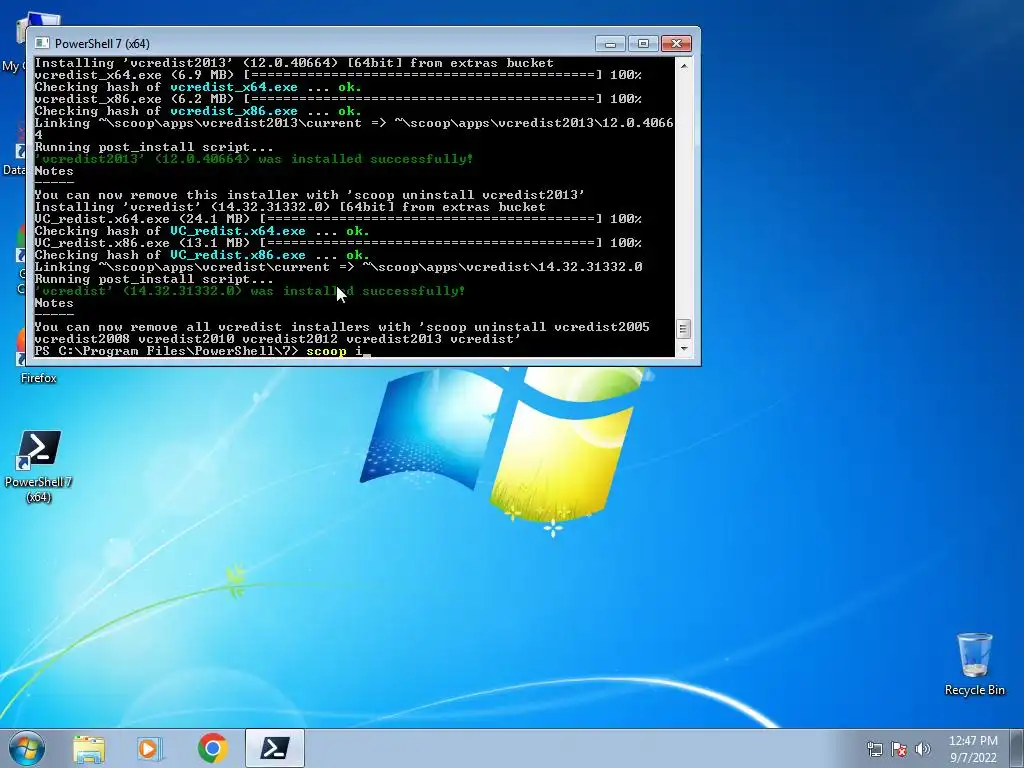This screenshot has width=1024, height=768.
Task: Select the PowerShell taskbar button
Action: (275, 748)
